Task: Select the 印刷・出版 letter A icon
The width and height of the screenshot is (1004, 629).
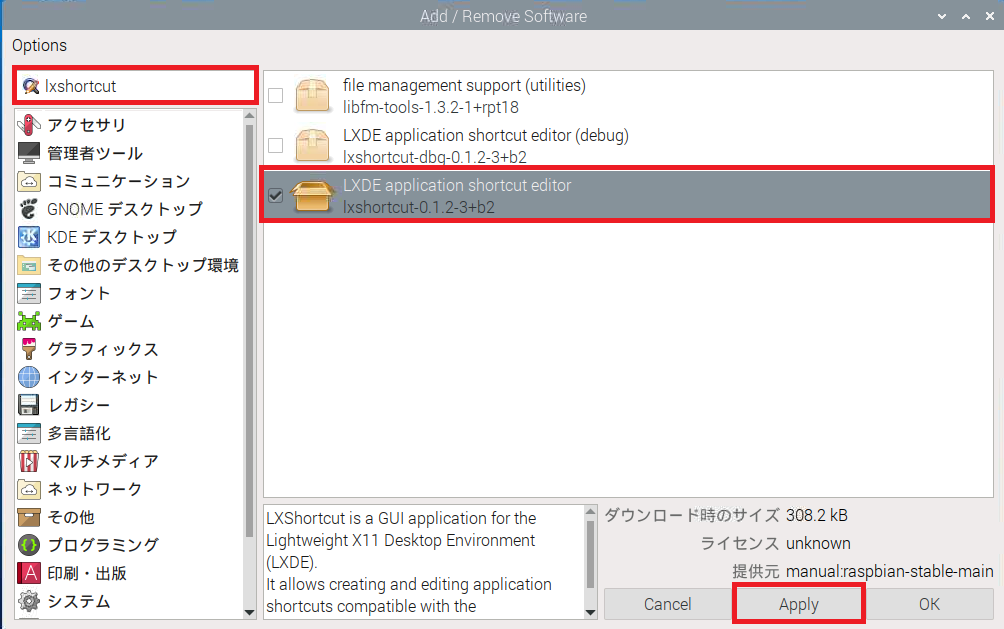Action: [29, 573]
